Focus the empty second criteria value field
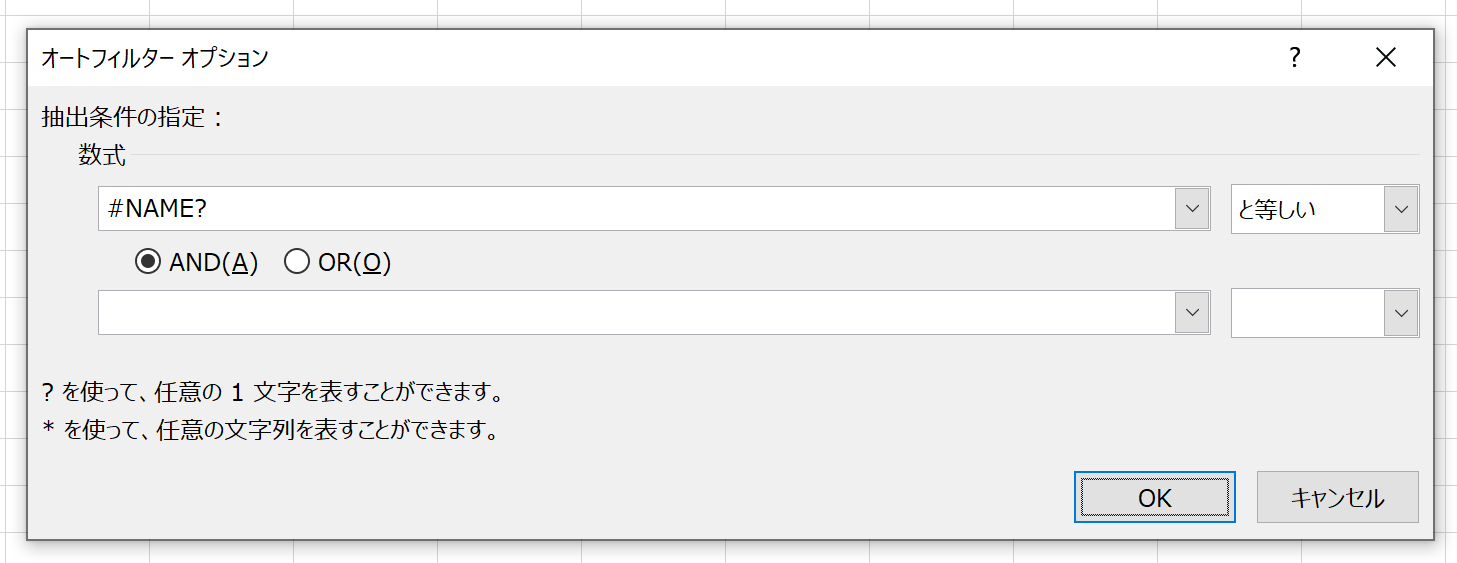The image size is (1457, 563). coord(637,312)
